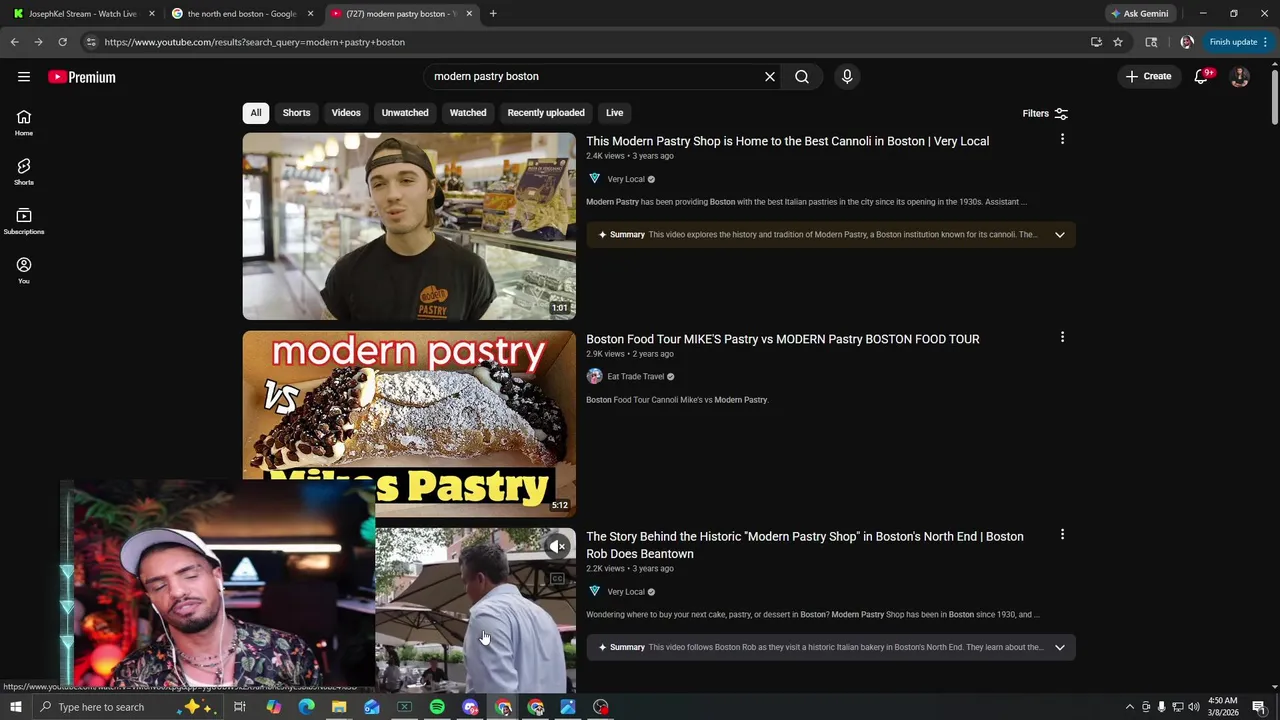This screenshot has height=720, width=1280.
Task: Switch to the JosephKel Stream browser tab
Action: click(82, 14)
